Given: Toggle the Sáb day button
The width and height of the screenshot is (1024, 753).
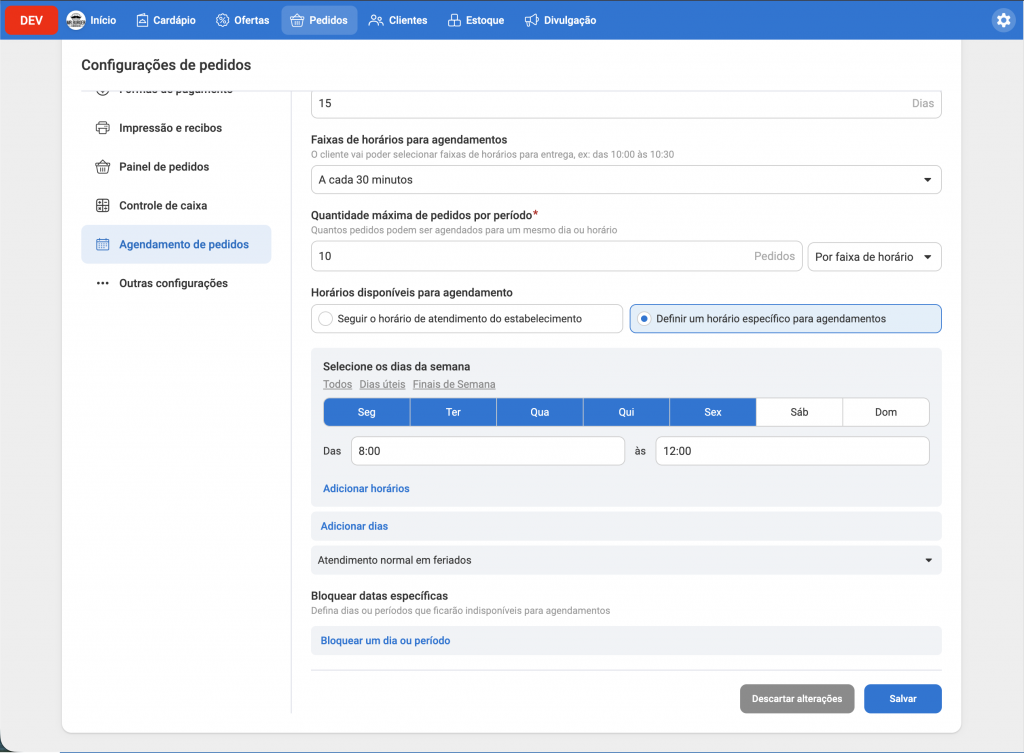Looking at the screenshot, I should (799, 412).
